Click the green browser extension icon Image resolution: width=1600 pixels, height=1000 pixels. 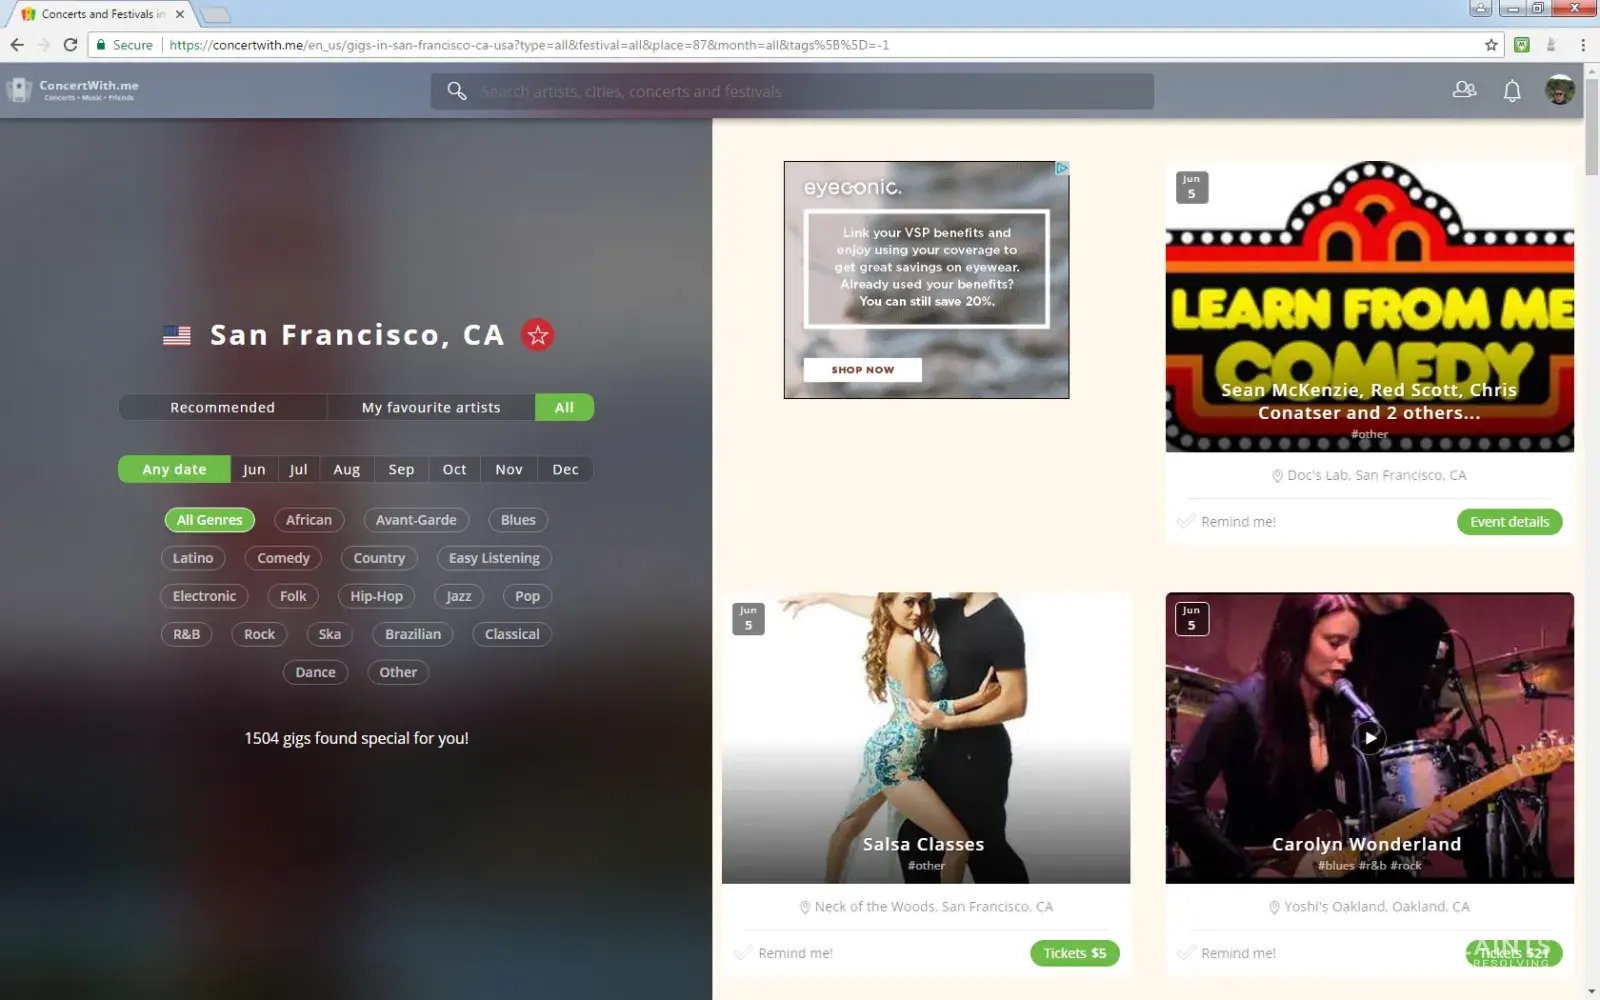tap(1522, 45)
